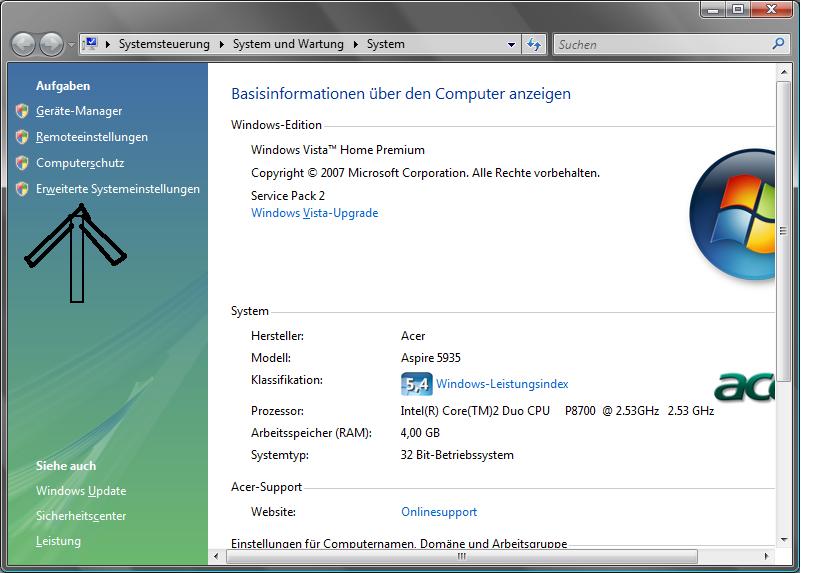840x573 pixels.
Task: Click the computer icon in address bar
Action: 91,43
